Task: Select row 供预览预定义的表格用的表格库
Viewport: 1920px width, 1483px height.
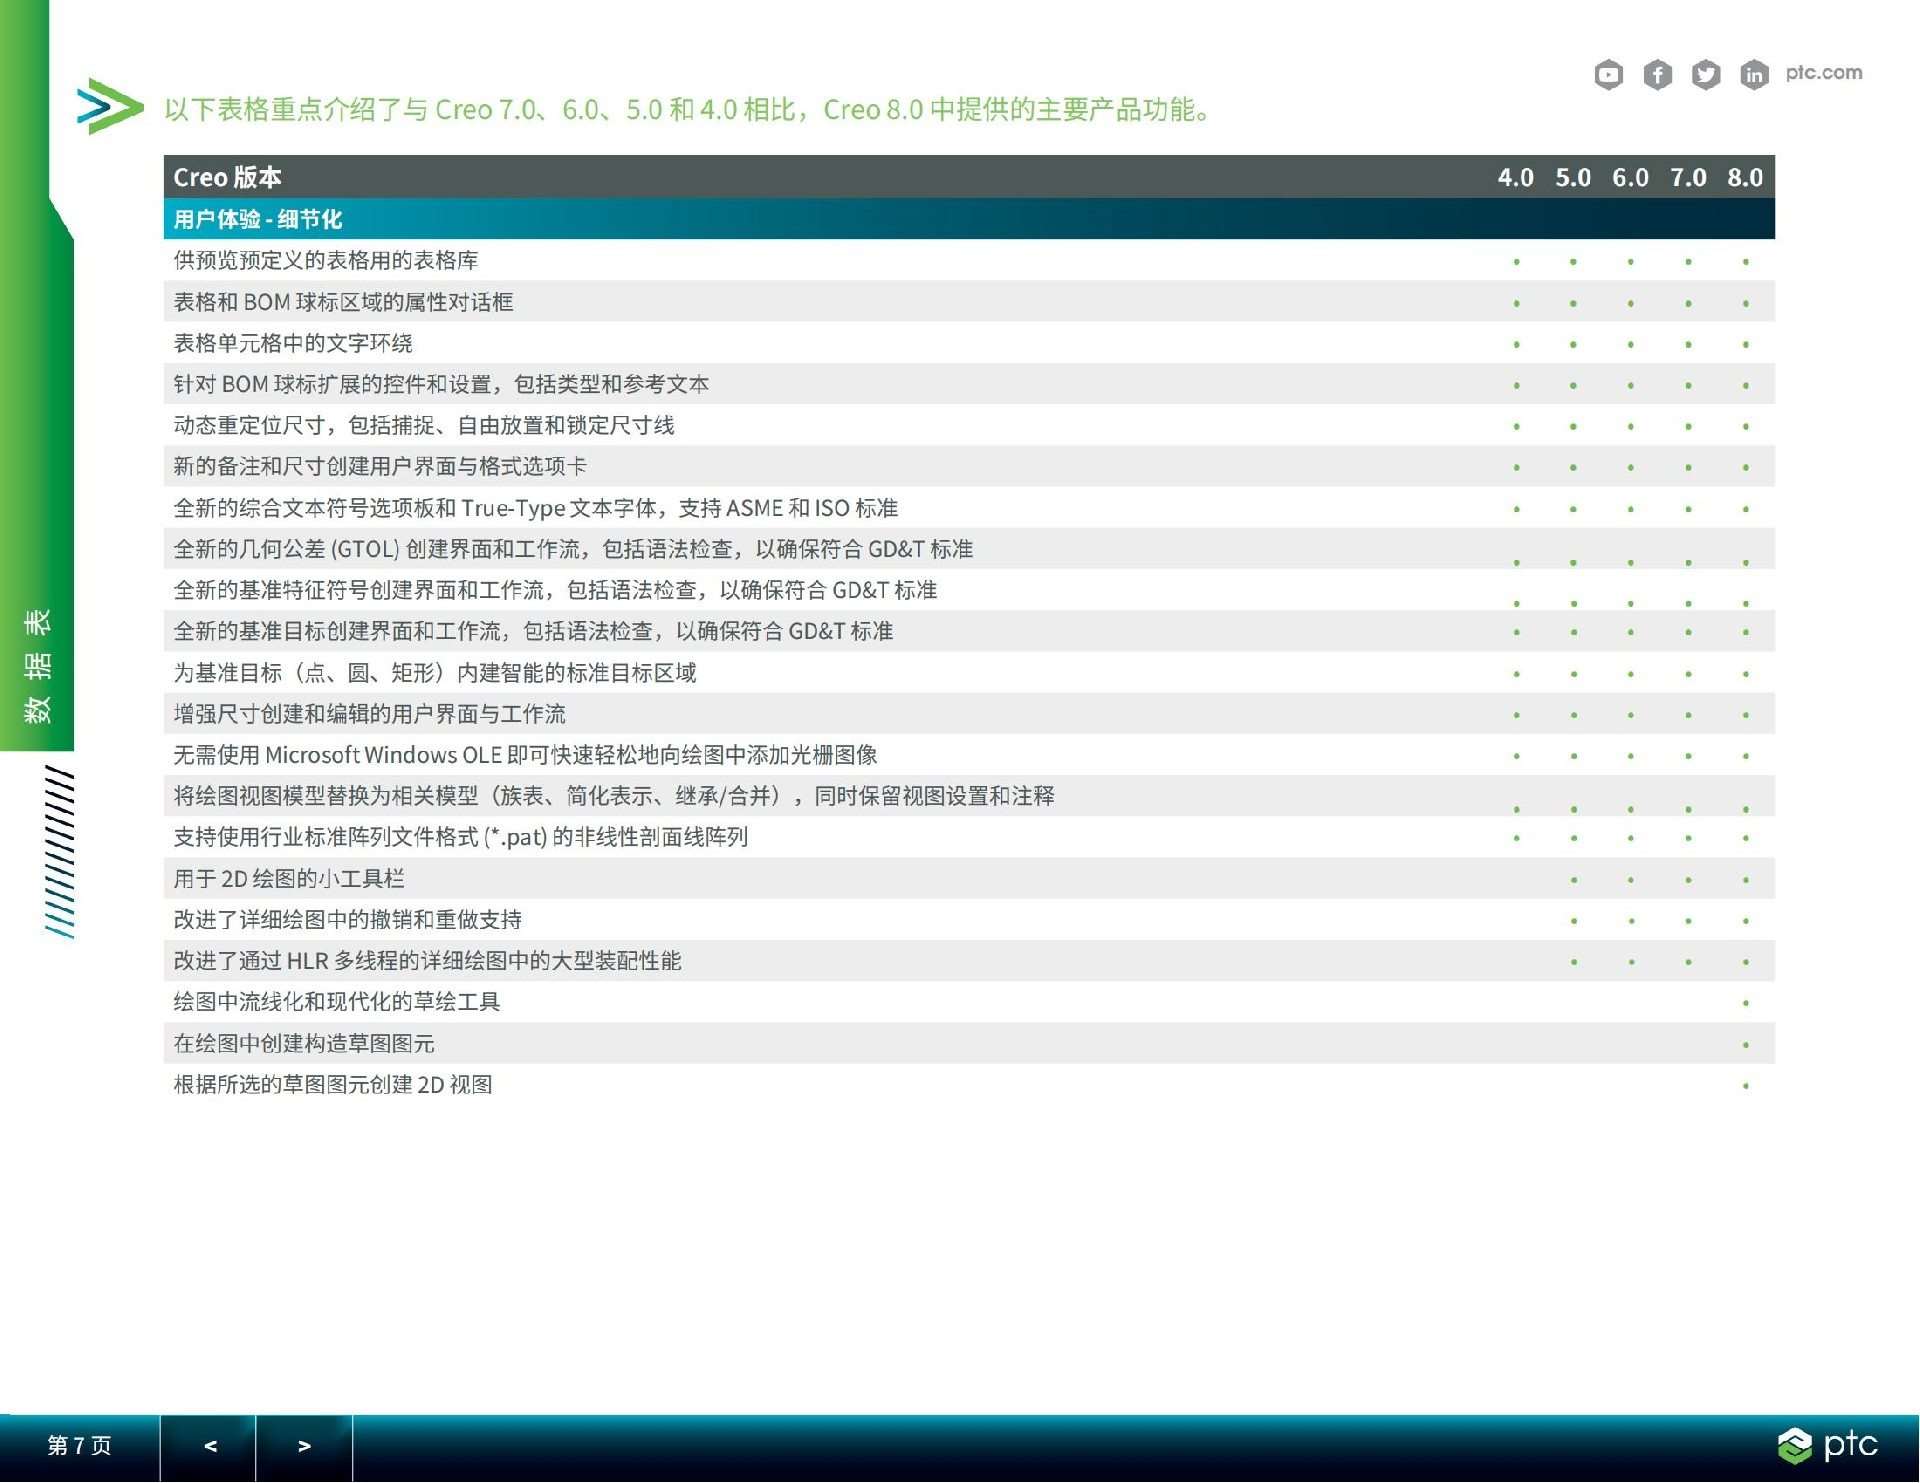Action: click(x=969, y=260)
